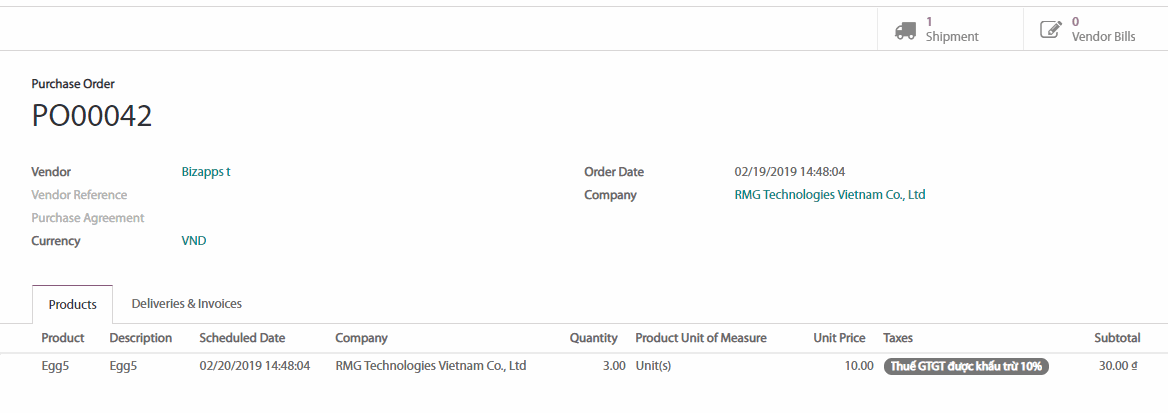This screenshot has height=413, width=1168.
Task: Sort by Scheduled Date column header
Action: point(242,338)
